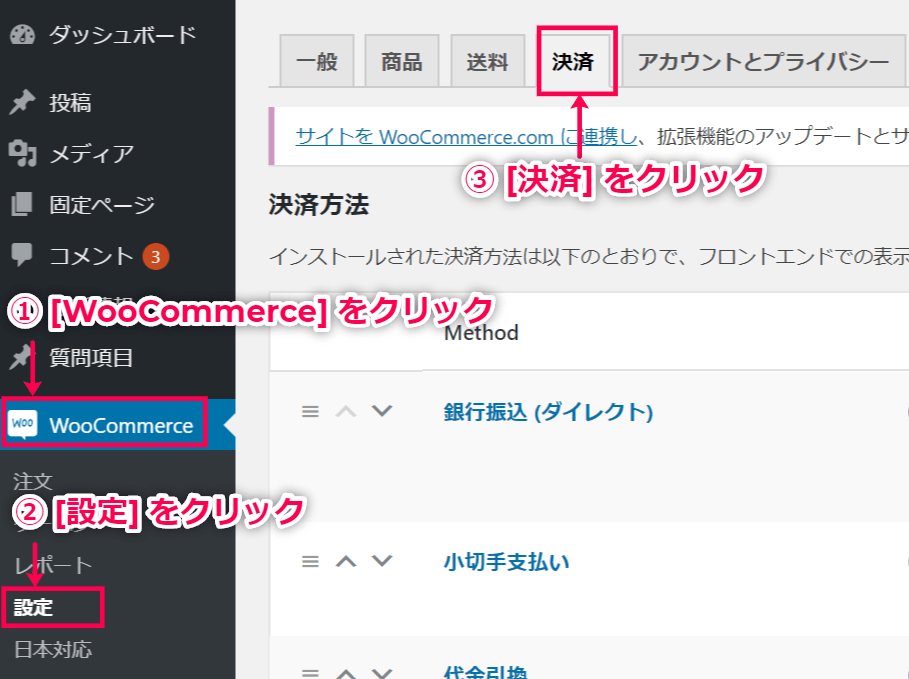The height and width of the screenshot is (679, 909).
Task: Move 銀行振込 up with the up arrow
Action: 346,412
